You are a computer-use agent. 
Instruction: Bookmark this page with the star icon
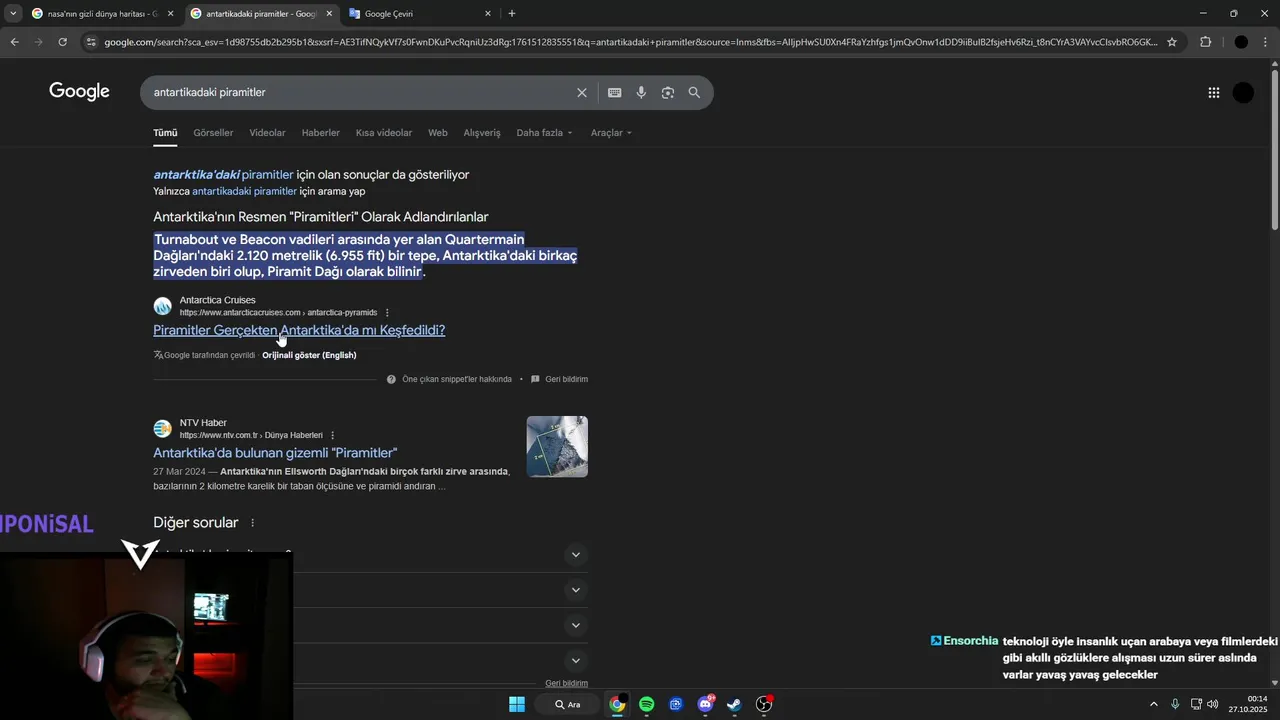point(1172,42)
